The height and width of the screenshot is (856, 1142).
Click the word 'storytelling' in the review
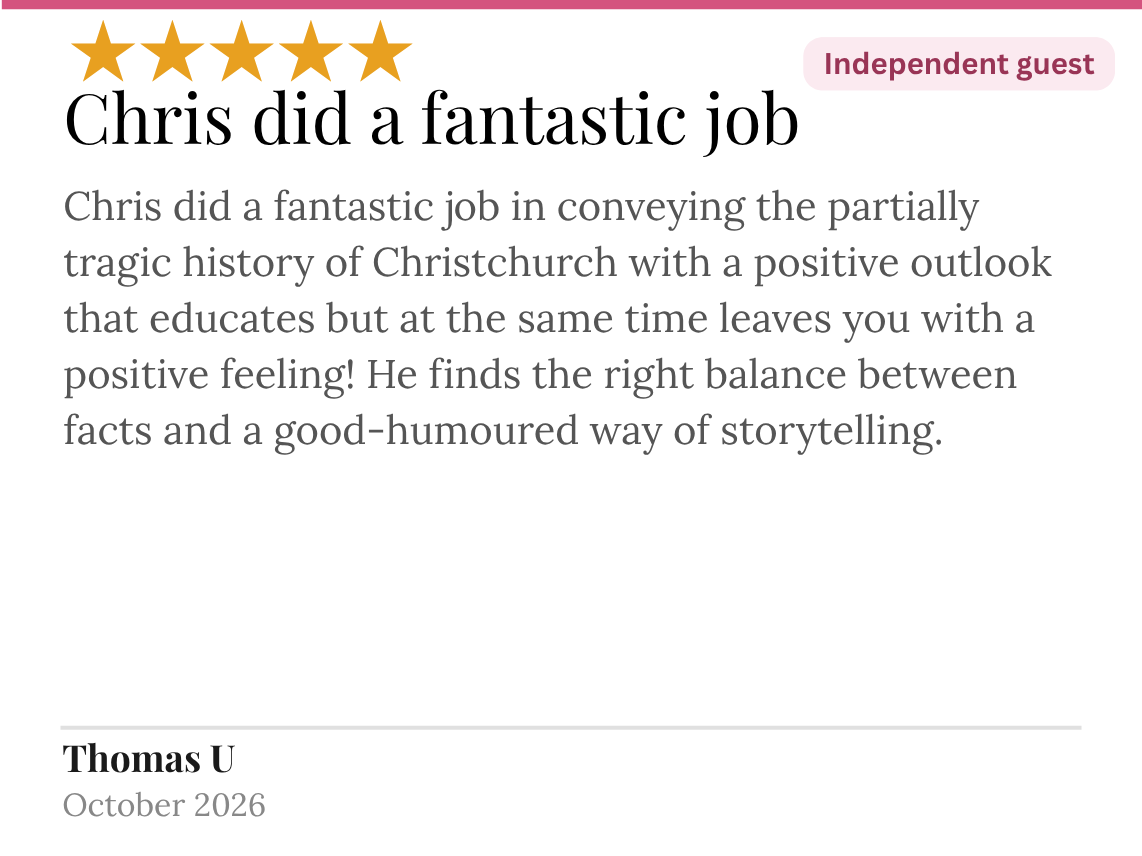coord(831,431)
